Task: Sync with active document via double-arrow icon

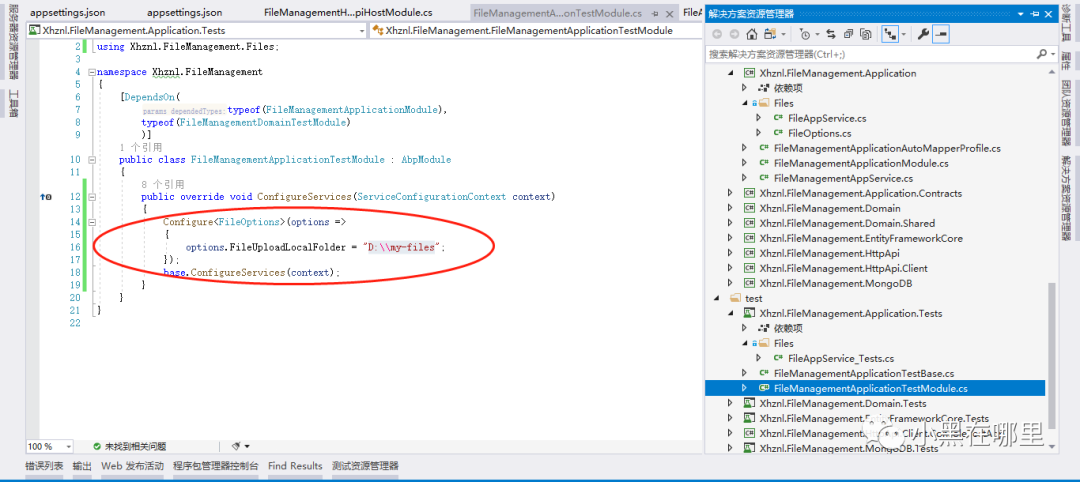Action: click(x=831, y=34)
